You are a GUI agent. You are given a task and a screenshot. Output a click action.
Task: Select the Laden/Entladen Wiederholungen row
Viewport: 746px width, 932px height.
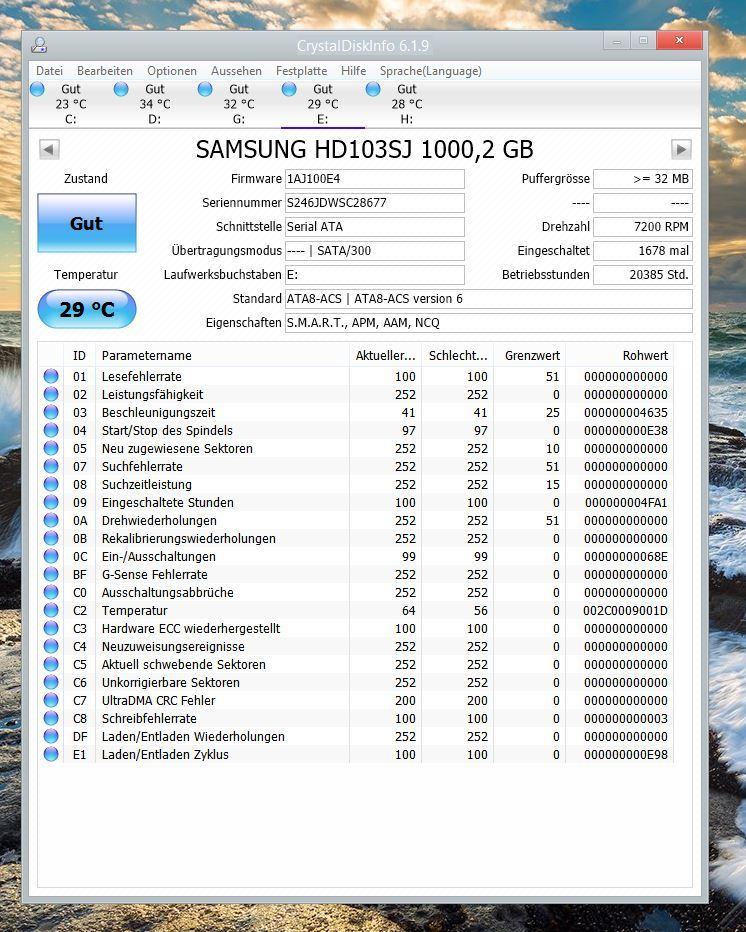tap(355, 736)
